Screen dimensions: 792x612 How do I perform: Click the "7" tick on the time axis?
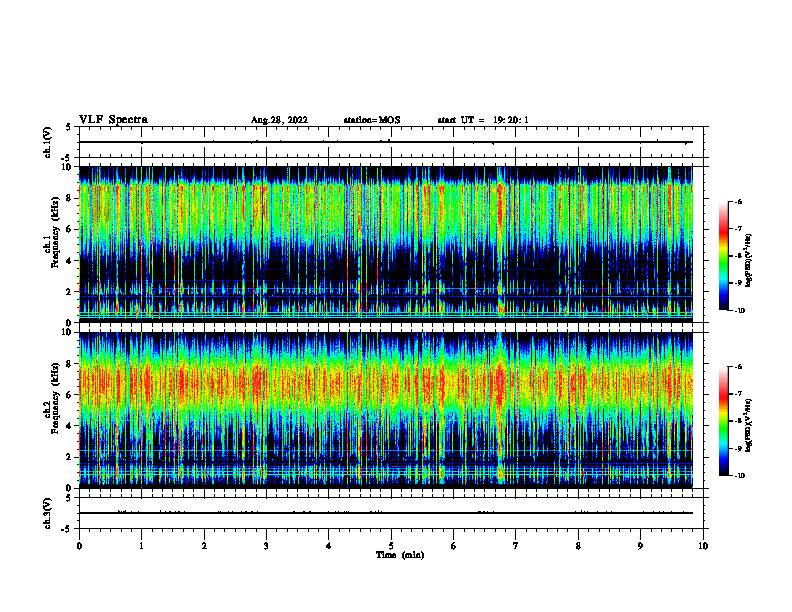click(516, 546)
